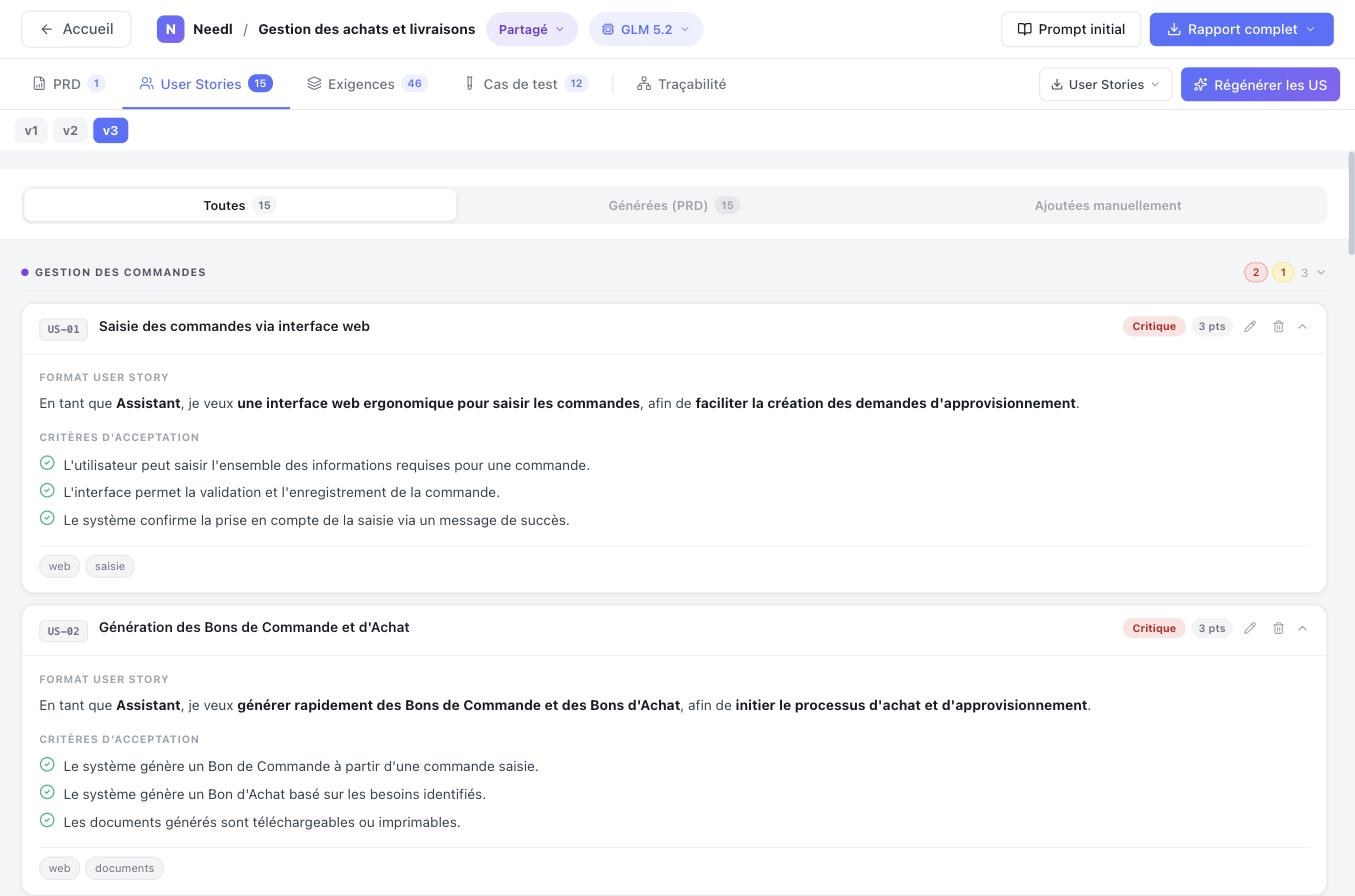Delete user story US-01 with trash icon
1355x896 pixels.
click(1278, 326)
